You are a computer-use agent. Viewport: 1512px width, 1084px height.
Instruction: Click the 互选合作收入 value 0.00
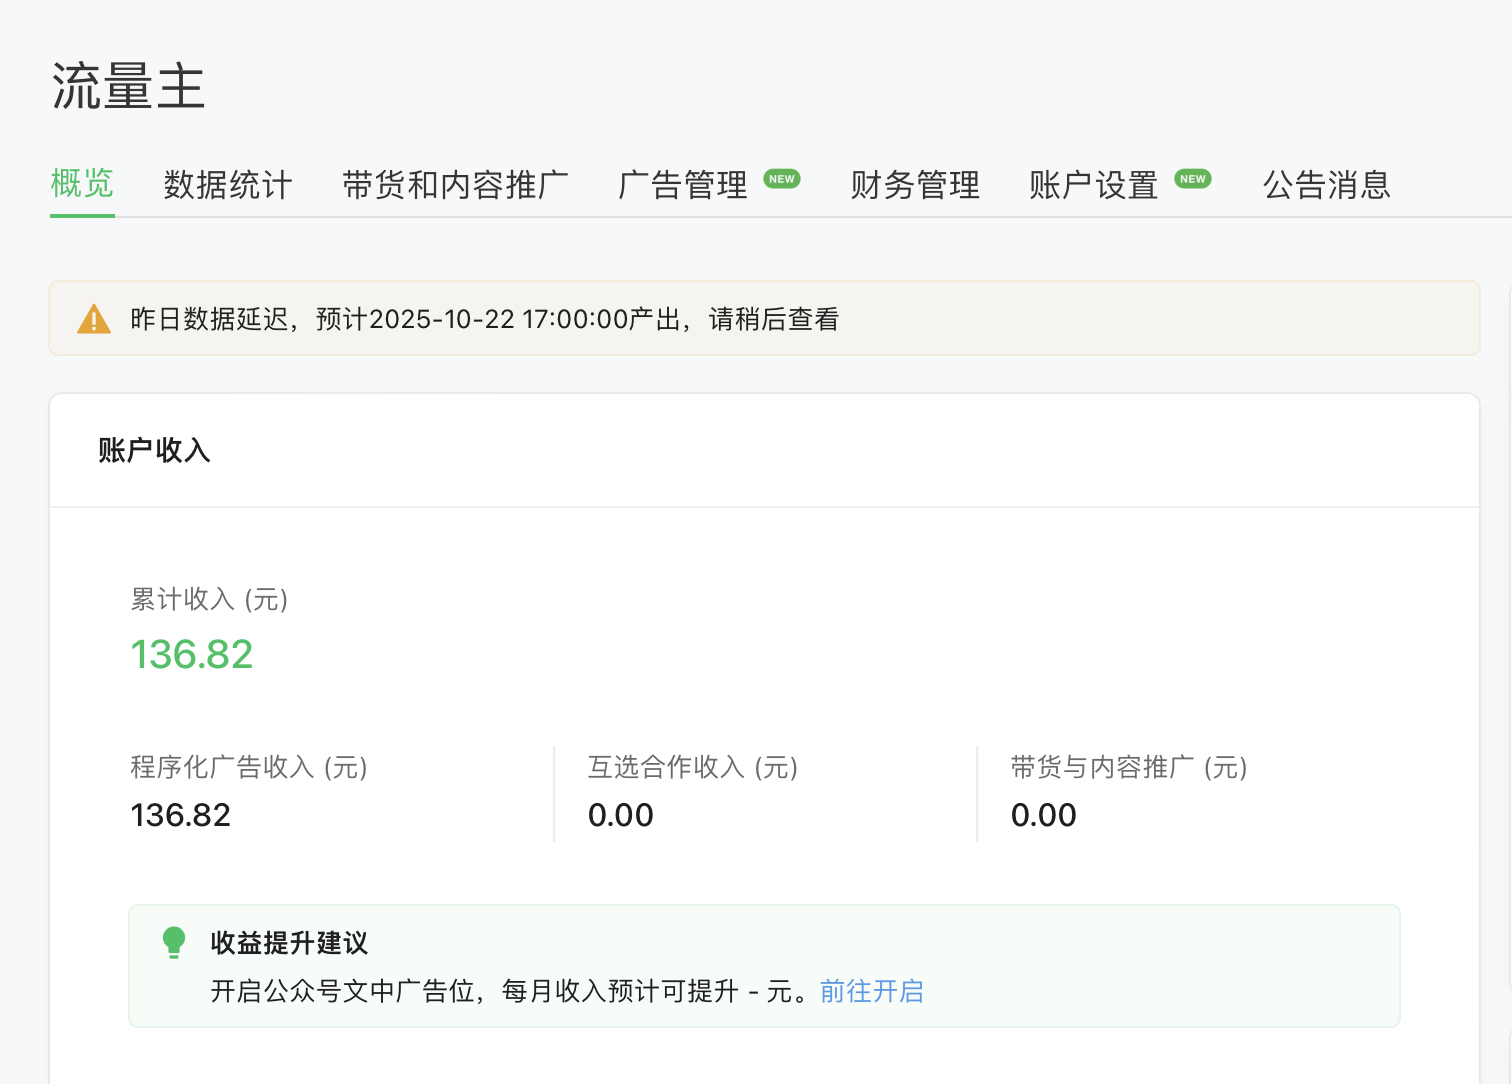620,815
